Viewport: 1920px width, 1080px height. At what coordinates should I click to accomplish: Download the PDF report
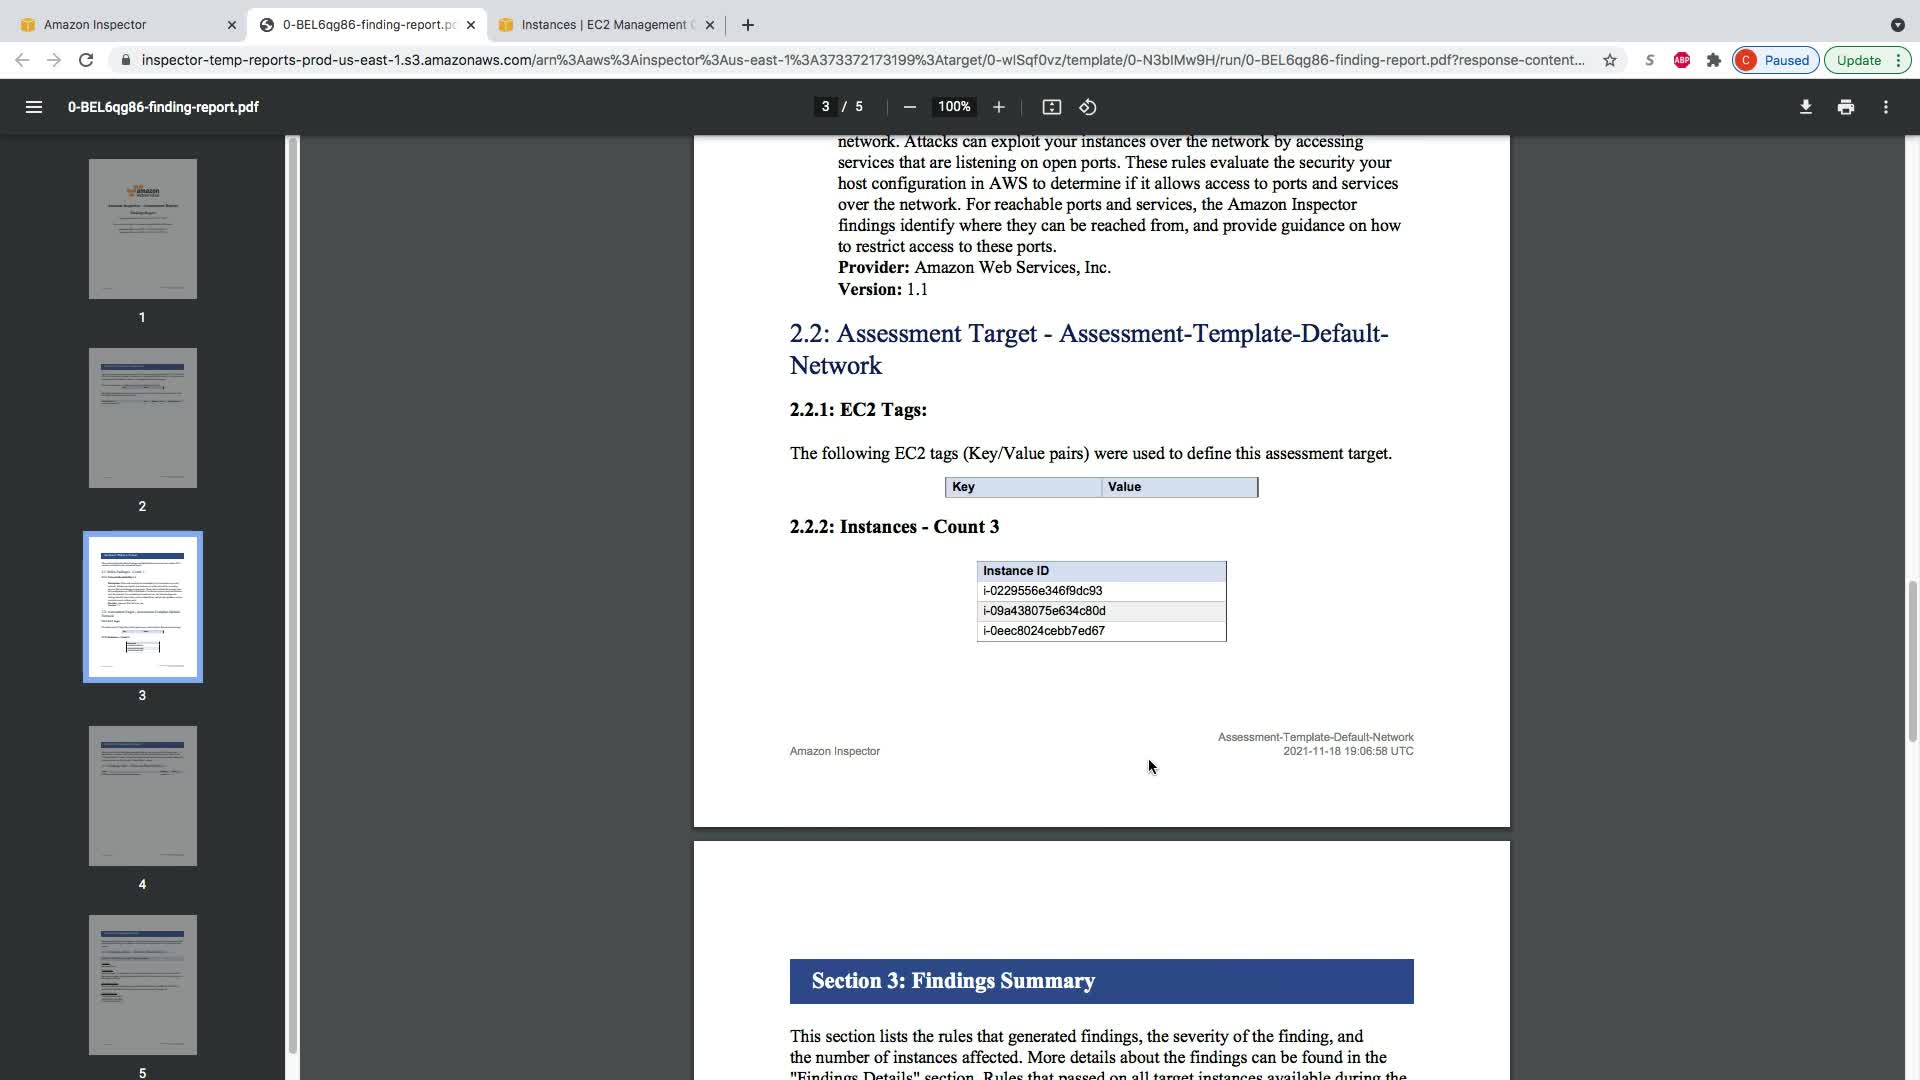[1805, 107]
